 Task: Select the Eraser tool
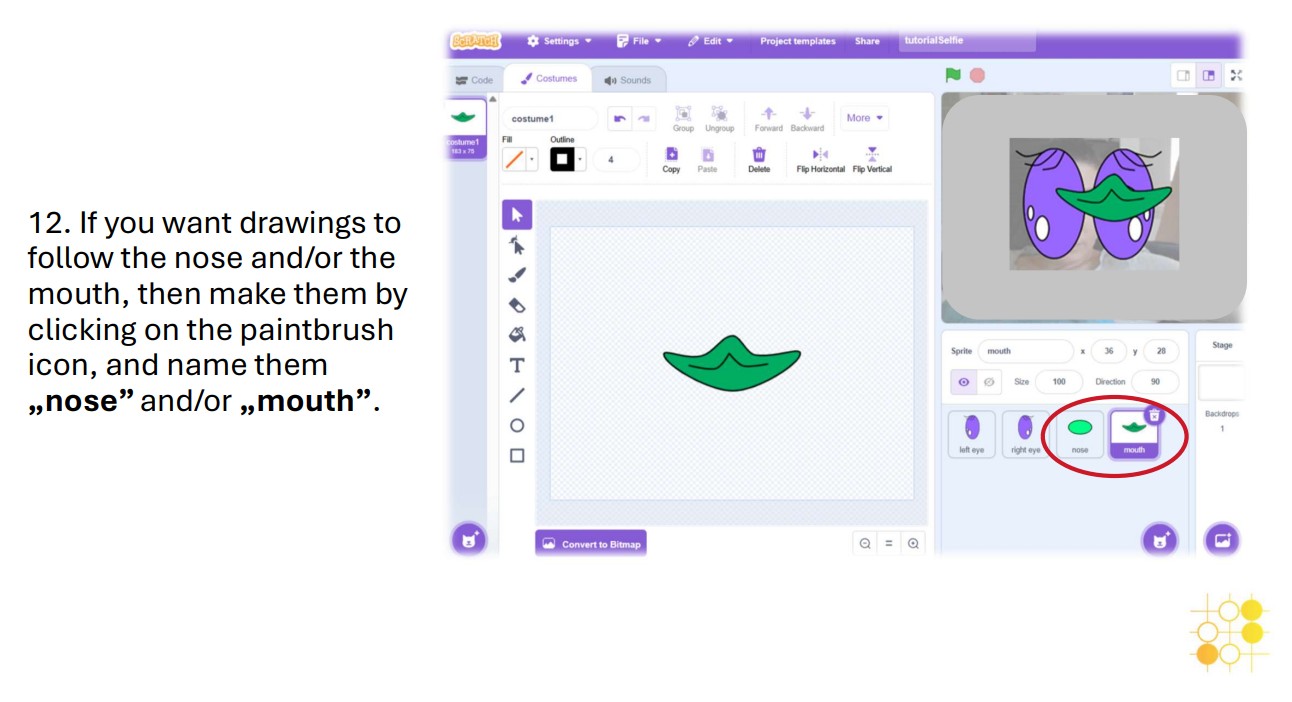click(x=517, y=305)
